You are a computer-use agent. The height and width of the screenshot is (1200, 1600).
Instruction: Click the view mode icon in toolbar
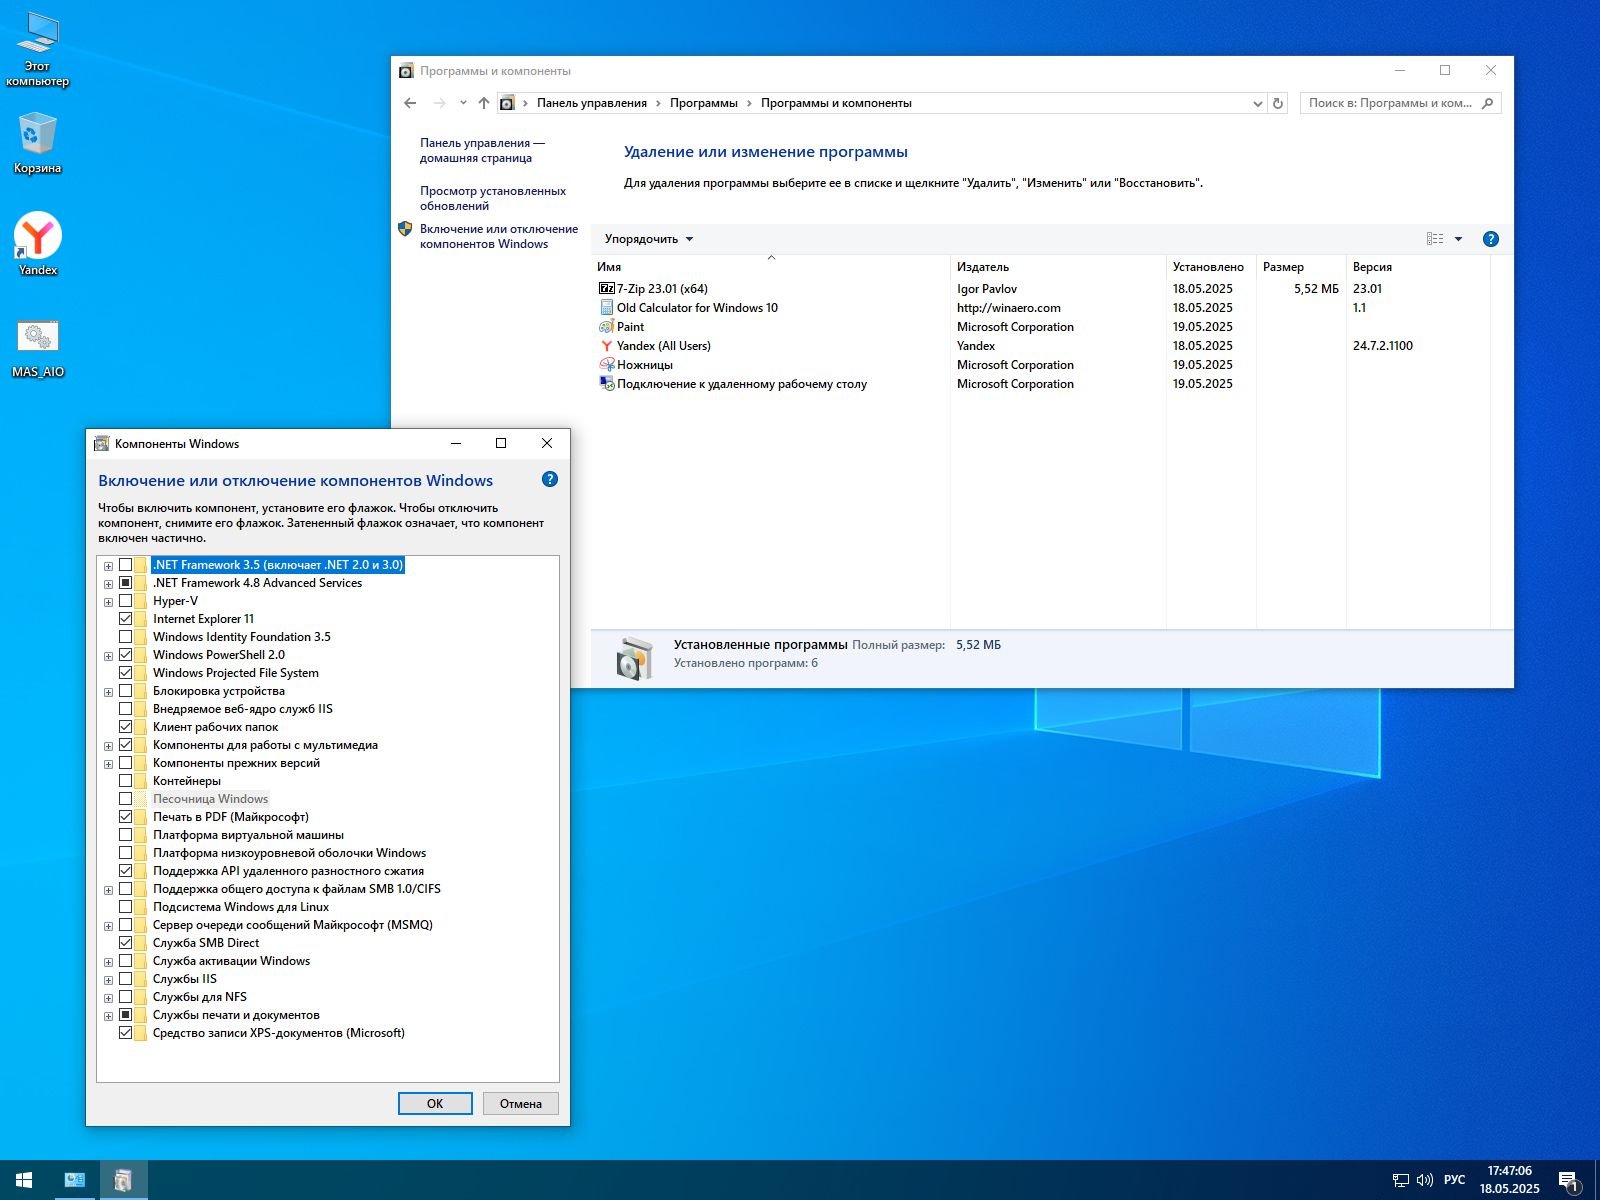tap(1435, 239)
